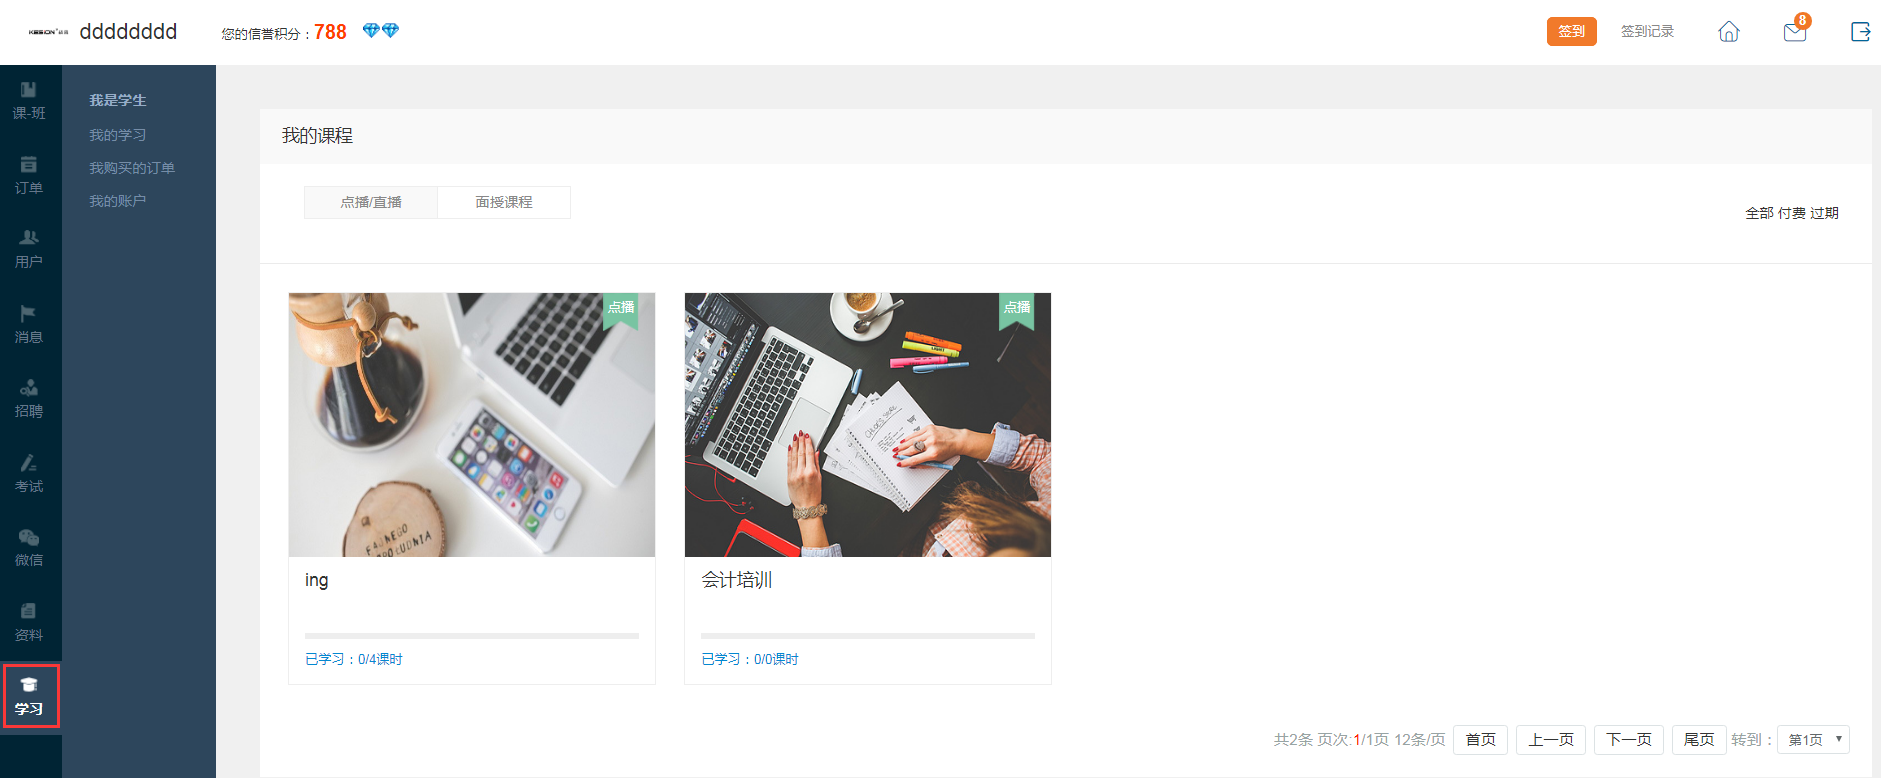Select the 点播/直播 tab
Screen dimensions: 1881x778
371,202
